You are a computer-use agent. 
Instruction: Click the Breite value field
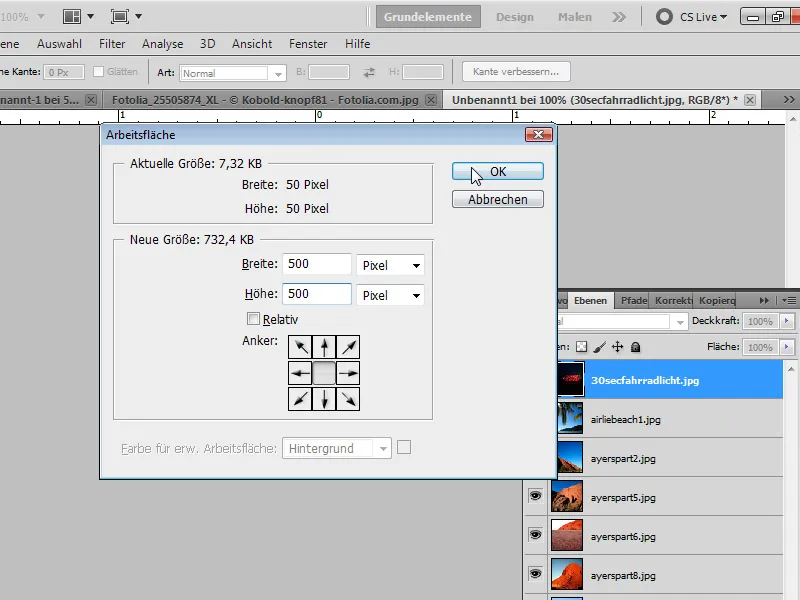(317, 264)
